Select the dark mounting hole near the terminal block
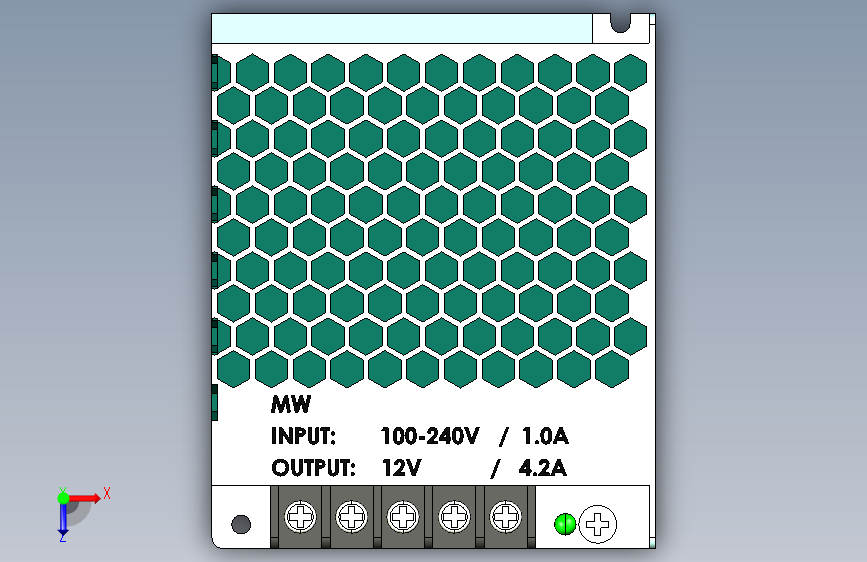Image resolution: width=867 pixels, height=562 pixels. click(x=241, y=524)
